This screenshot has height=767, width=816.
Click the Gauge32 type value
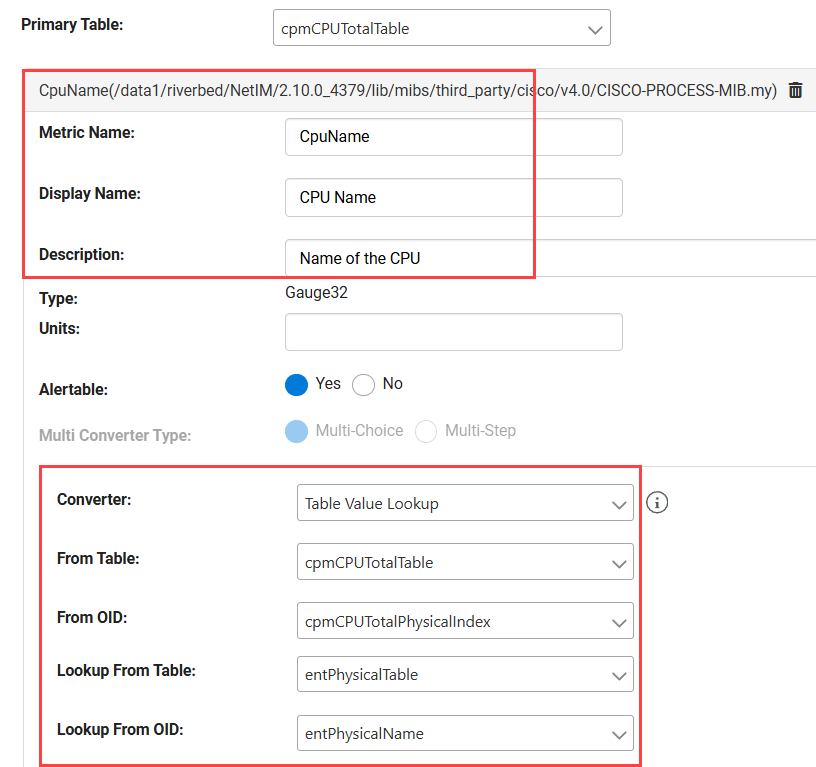pyautogui.click(x=316, y=293)
